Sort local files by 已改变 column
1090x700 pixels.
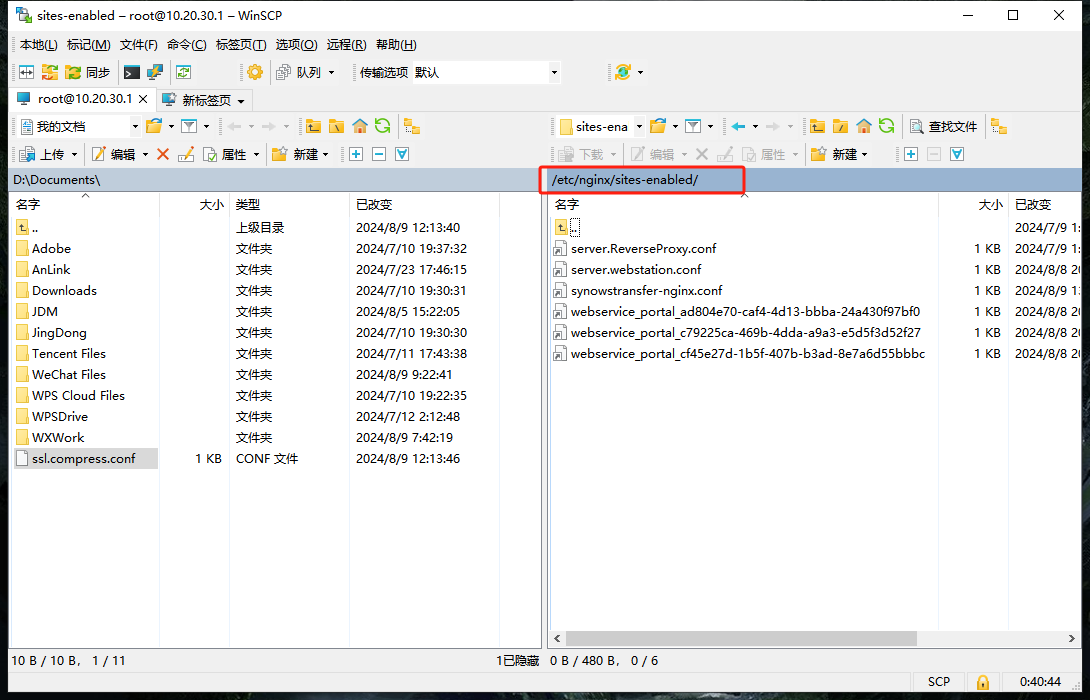(377, 204)
